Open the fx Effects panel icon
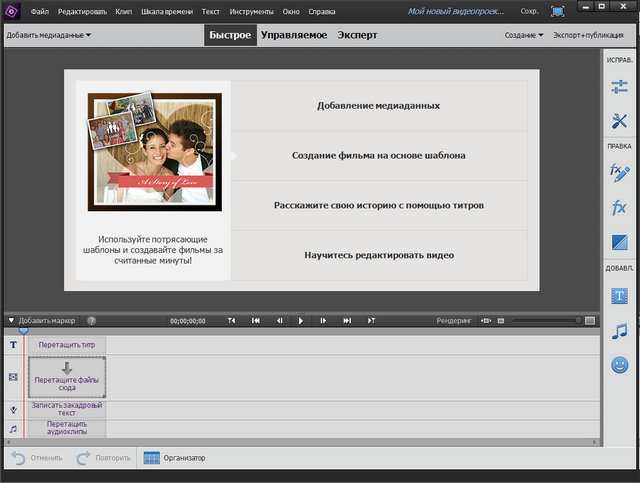Viewport: 640px width, 483px height. point(619,208)
